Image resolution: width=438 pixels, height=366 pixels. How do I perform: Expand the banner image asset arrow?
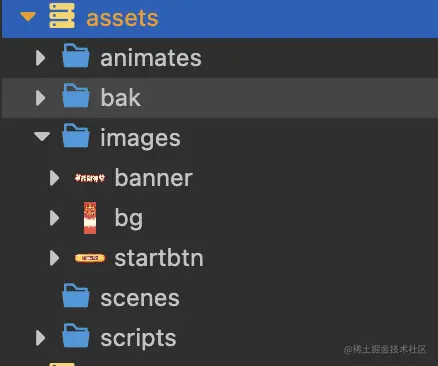(54, 178)
